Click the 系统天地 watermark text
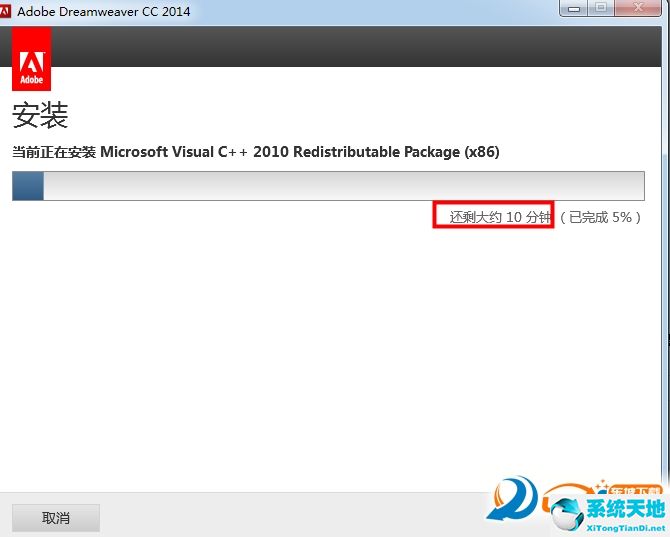The image size is (670, 537). [x=625, y=508]
